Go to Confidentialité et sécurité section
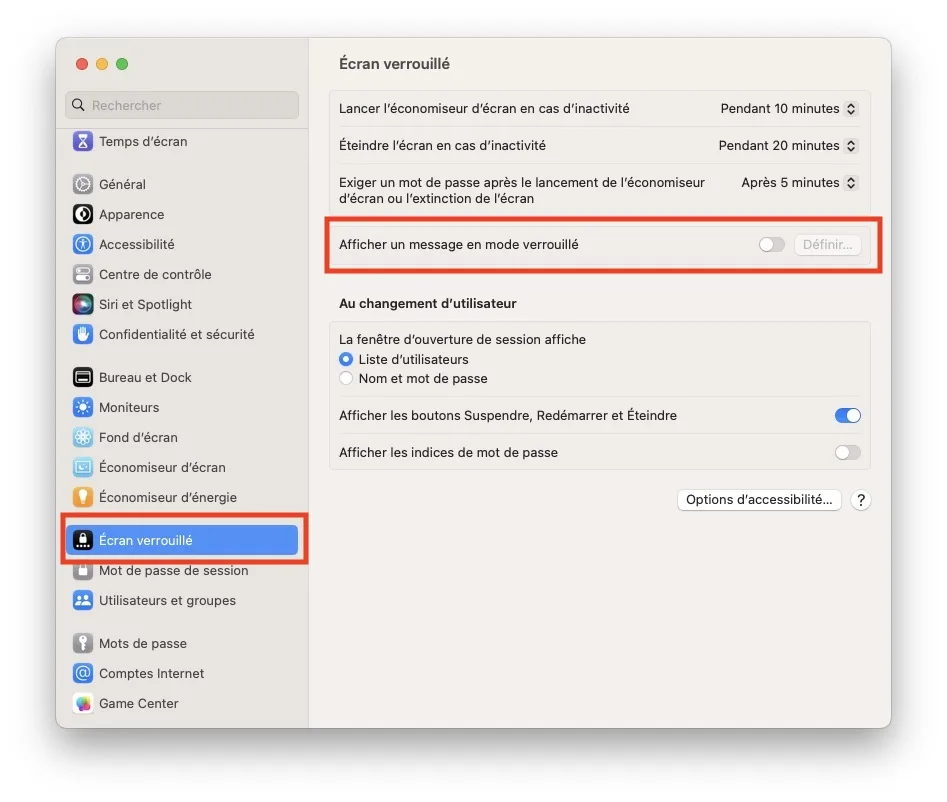Screen dimensions: 947x802 pyautogui.click(x=176, y=334)
